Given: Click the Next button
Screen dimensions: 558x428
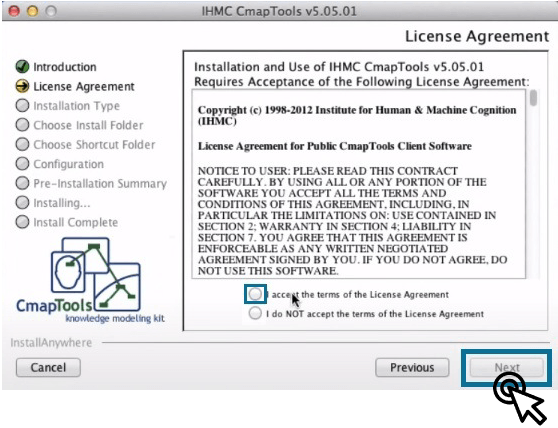Looking at the screenshot, I should tap(507, 368).
